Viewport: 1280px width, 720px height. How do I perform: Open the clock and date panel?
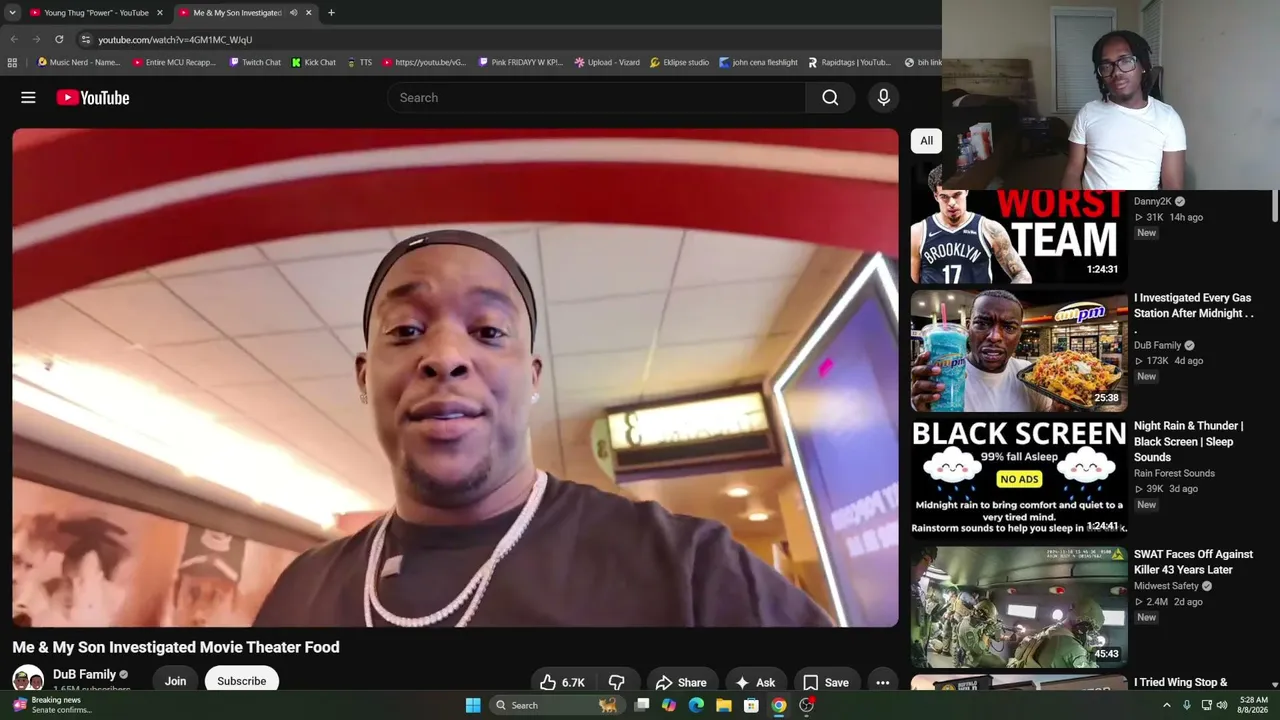(x=1254, y=705)
